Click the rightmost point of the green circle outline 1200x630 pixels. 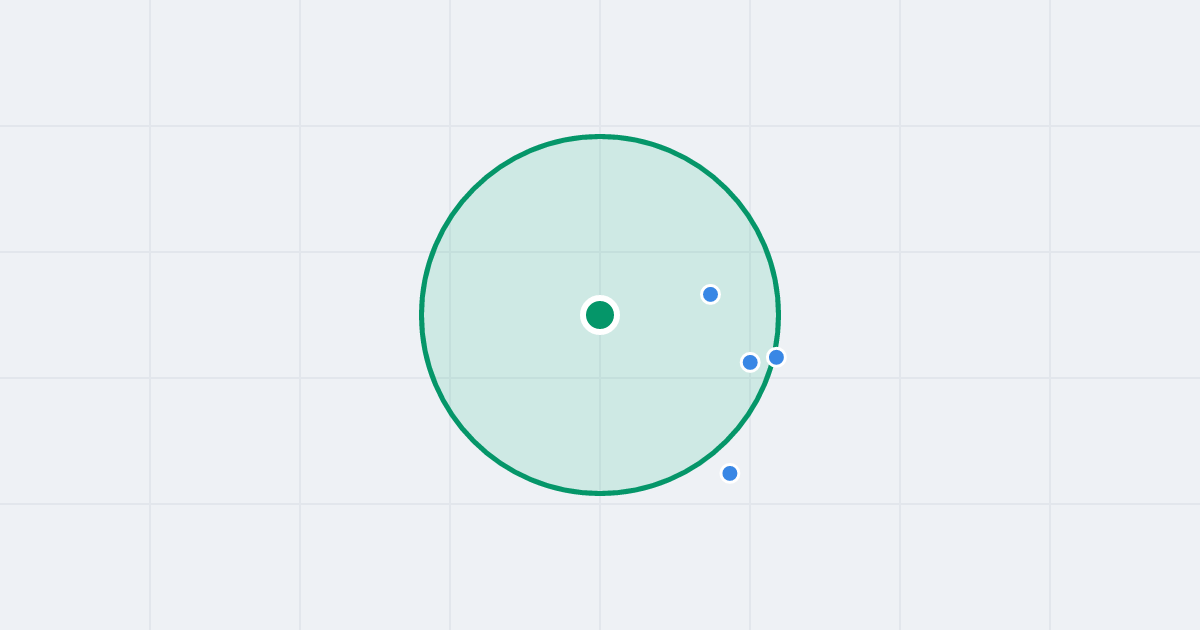point(778,315)
